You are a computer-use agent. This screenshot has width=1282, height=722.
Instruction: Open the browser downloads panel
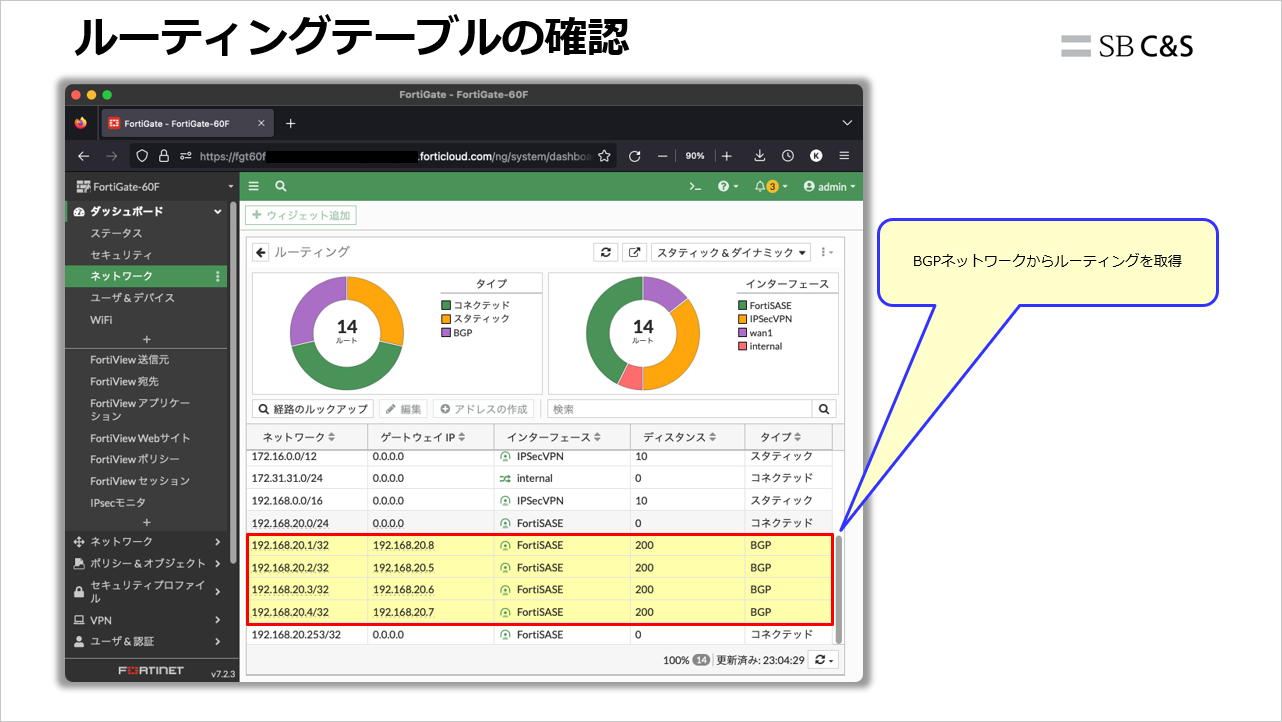tap(760, 156)
